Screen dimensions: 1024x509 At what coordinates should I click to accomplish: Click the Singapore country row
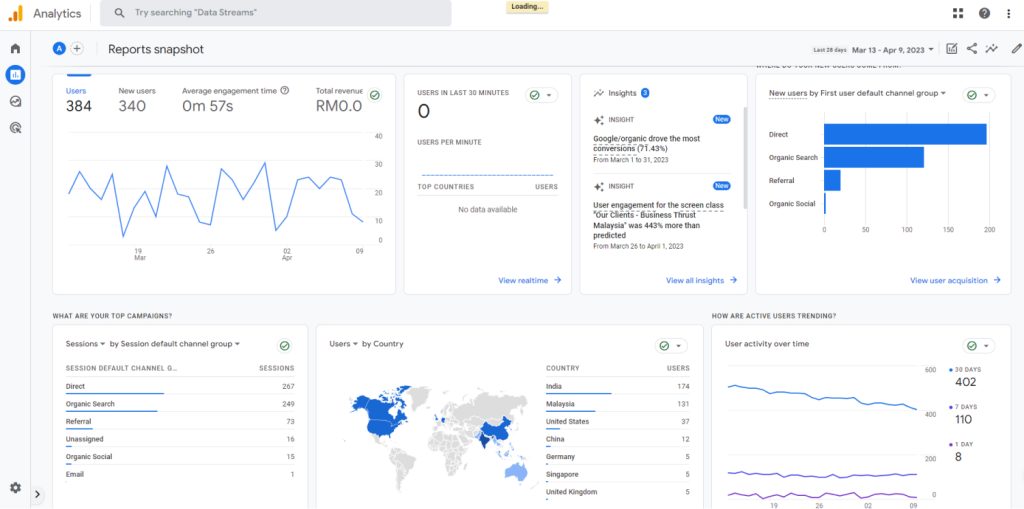(618, 475)
